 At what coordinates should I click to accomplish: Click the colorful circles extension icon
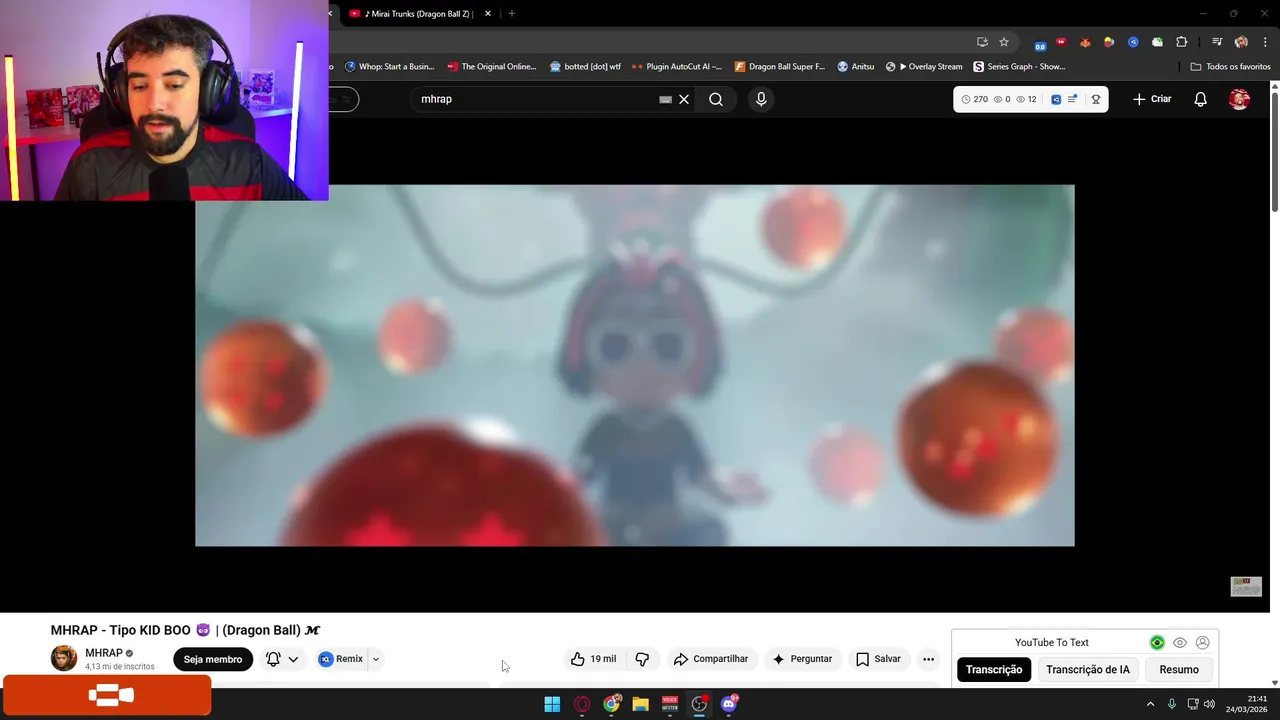point(1109,42)
